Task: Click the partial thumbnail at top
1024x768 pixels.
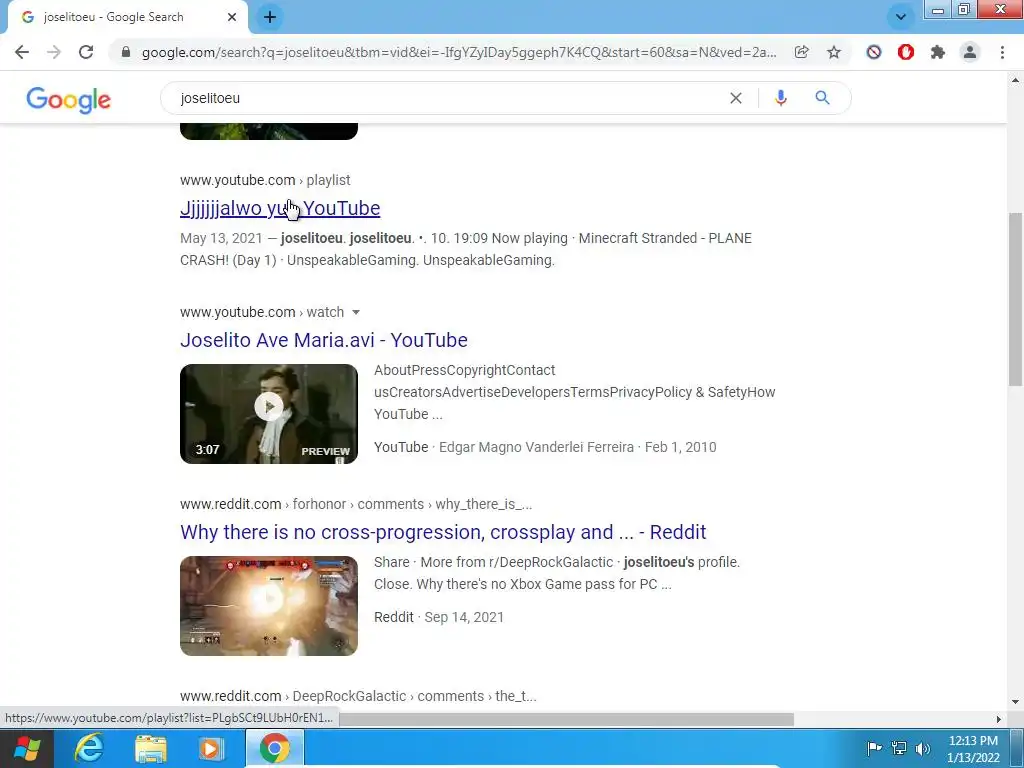Action: click(269, 131)
